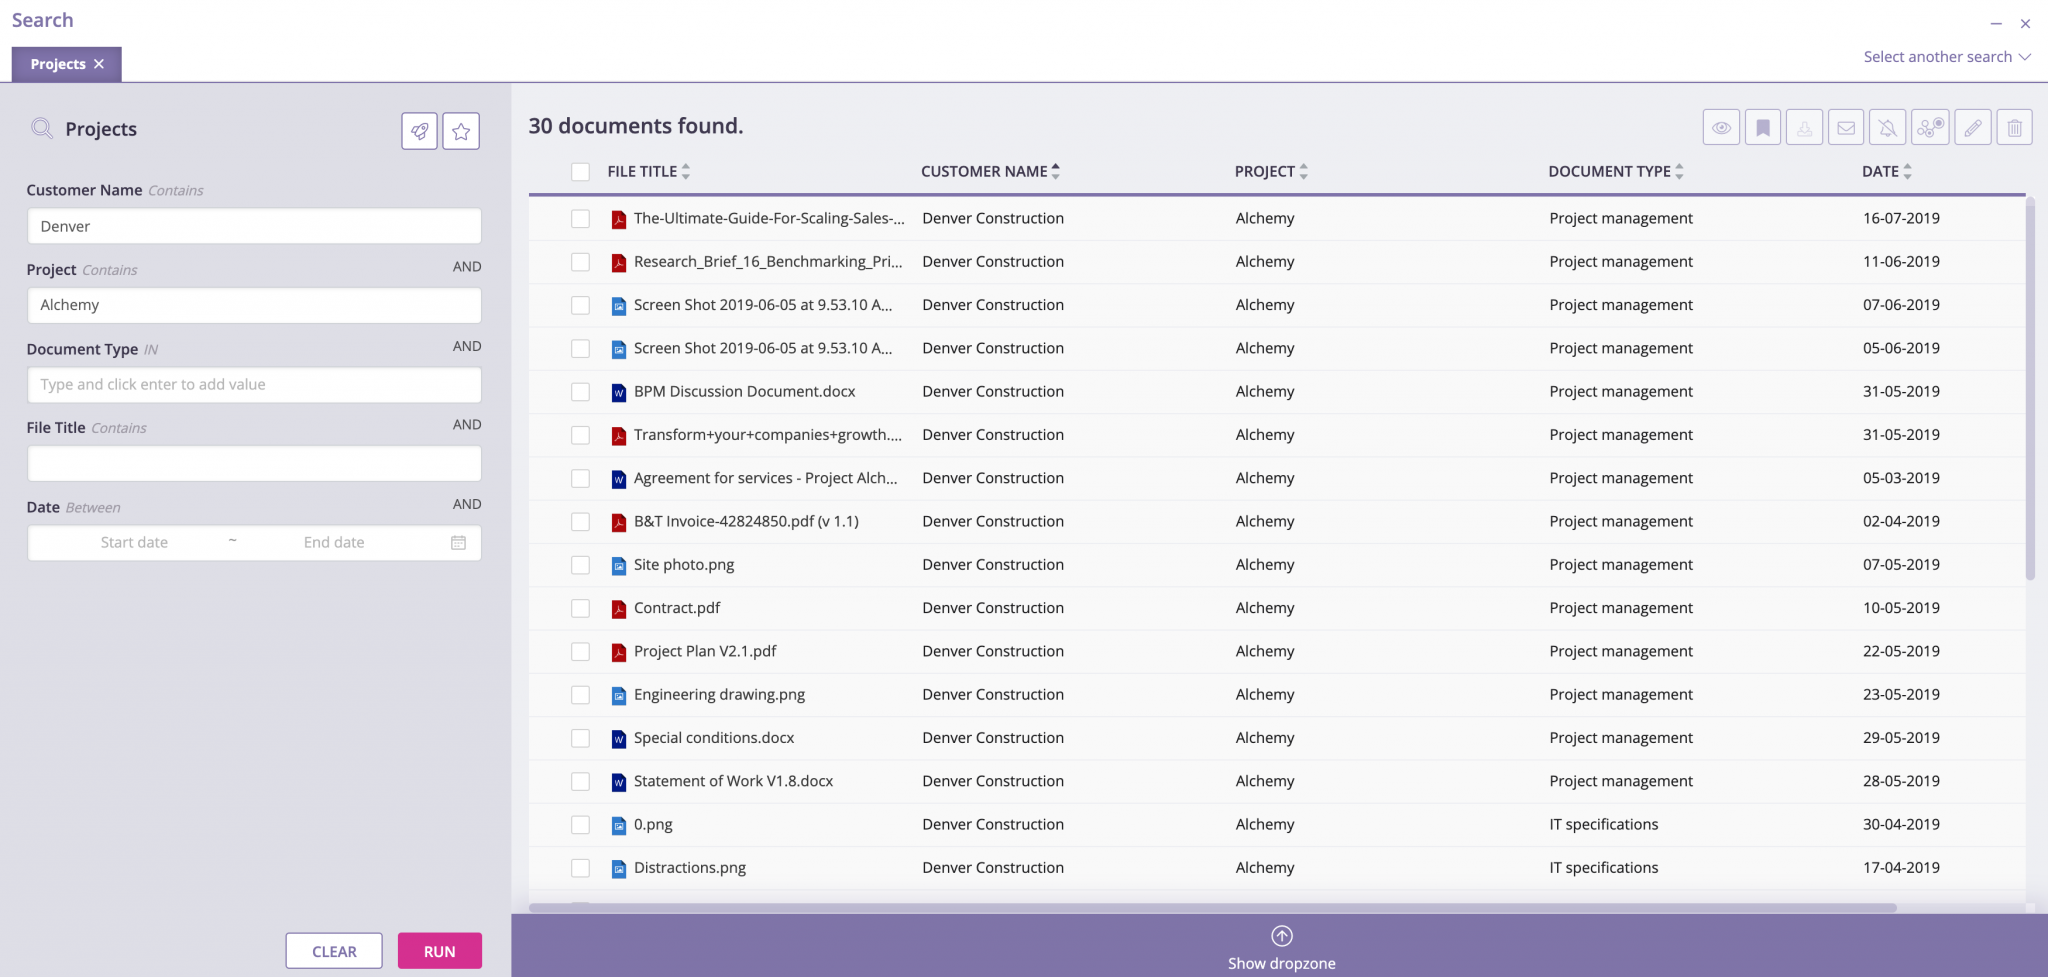This screenshot has height=977, width=2048.
Task: Open the date range calendar picker
Action: point(458,542)
